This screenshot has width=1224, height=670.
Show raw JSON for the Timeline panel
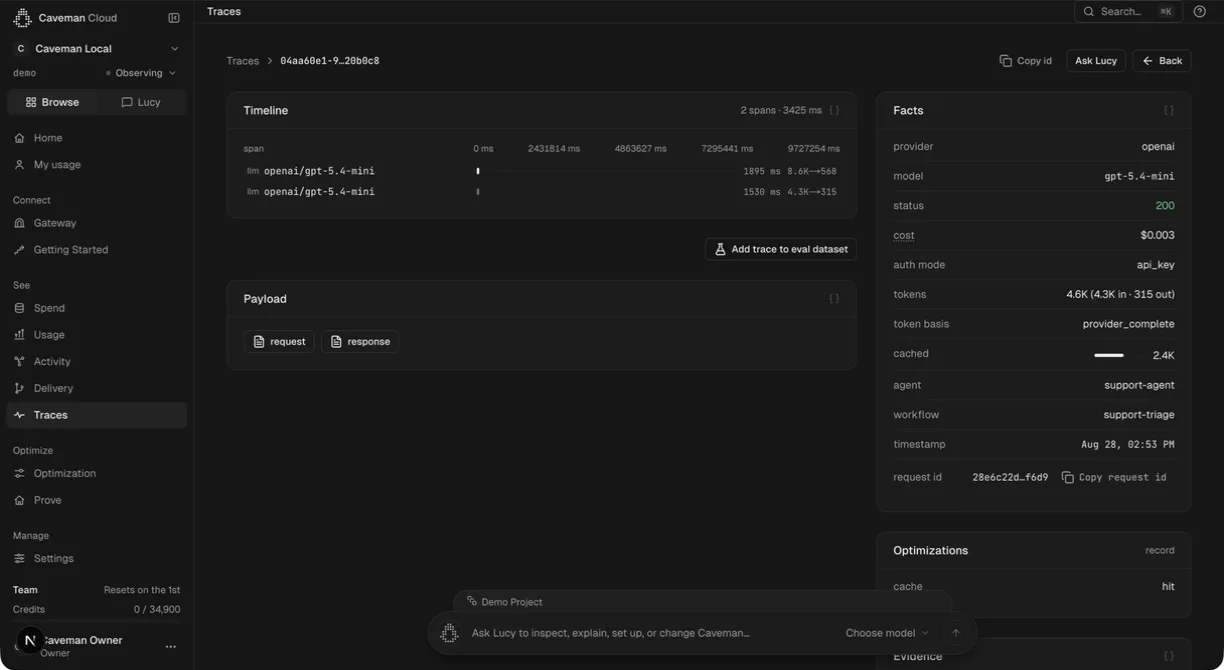pyautogui.click(x=834, y=110)
